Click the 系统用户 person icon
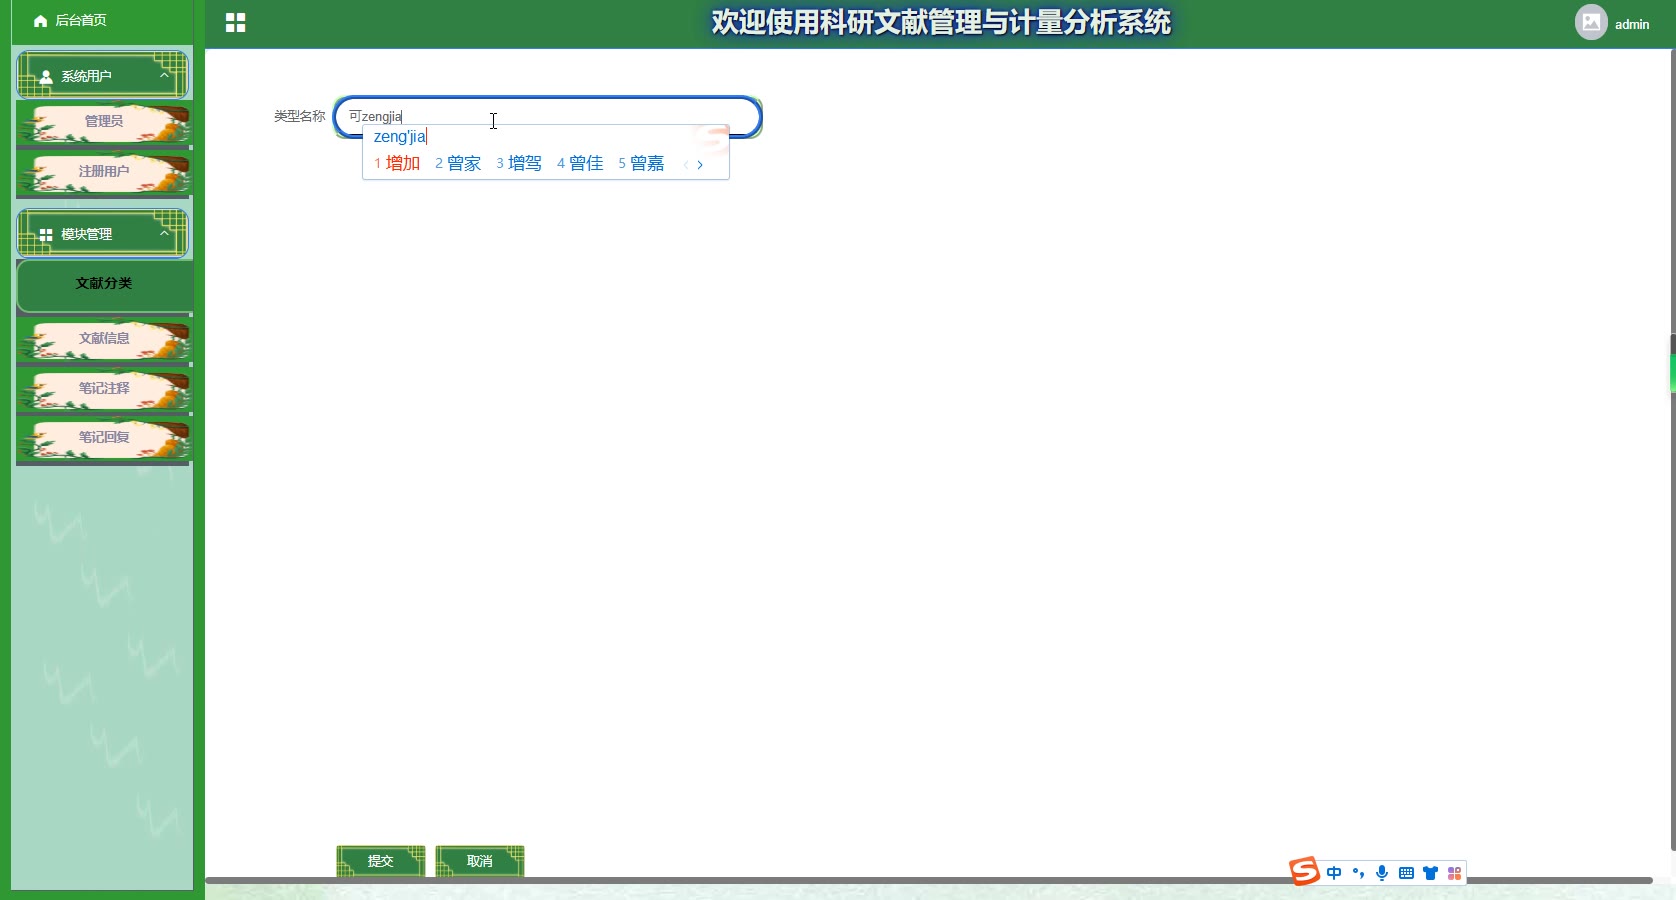Screen dimensions: 1676x900 [46, 76]
